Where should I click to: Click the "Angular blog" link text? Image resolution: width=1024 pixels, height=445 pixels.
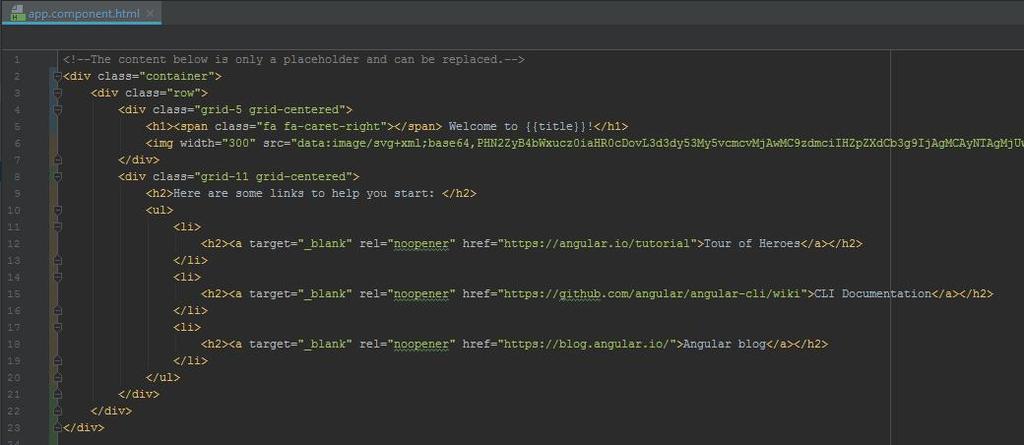(724, 344)
